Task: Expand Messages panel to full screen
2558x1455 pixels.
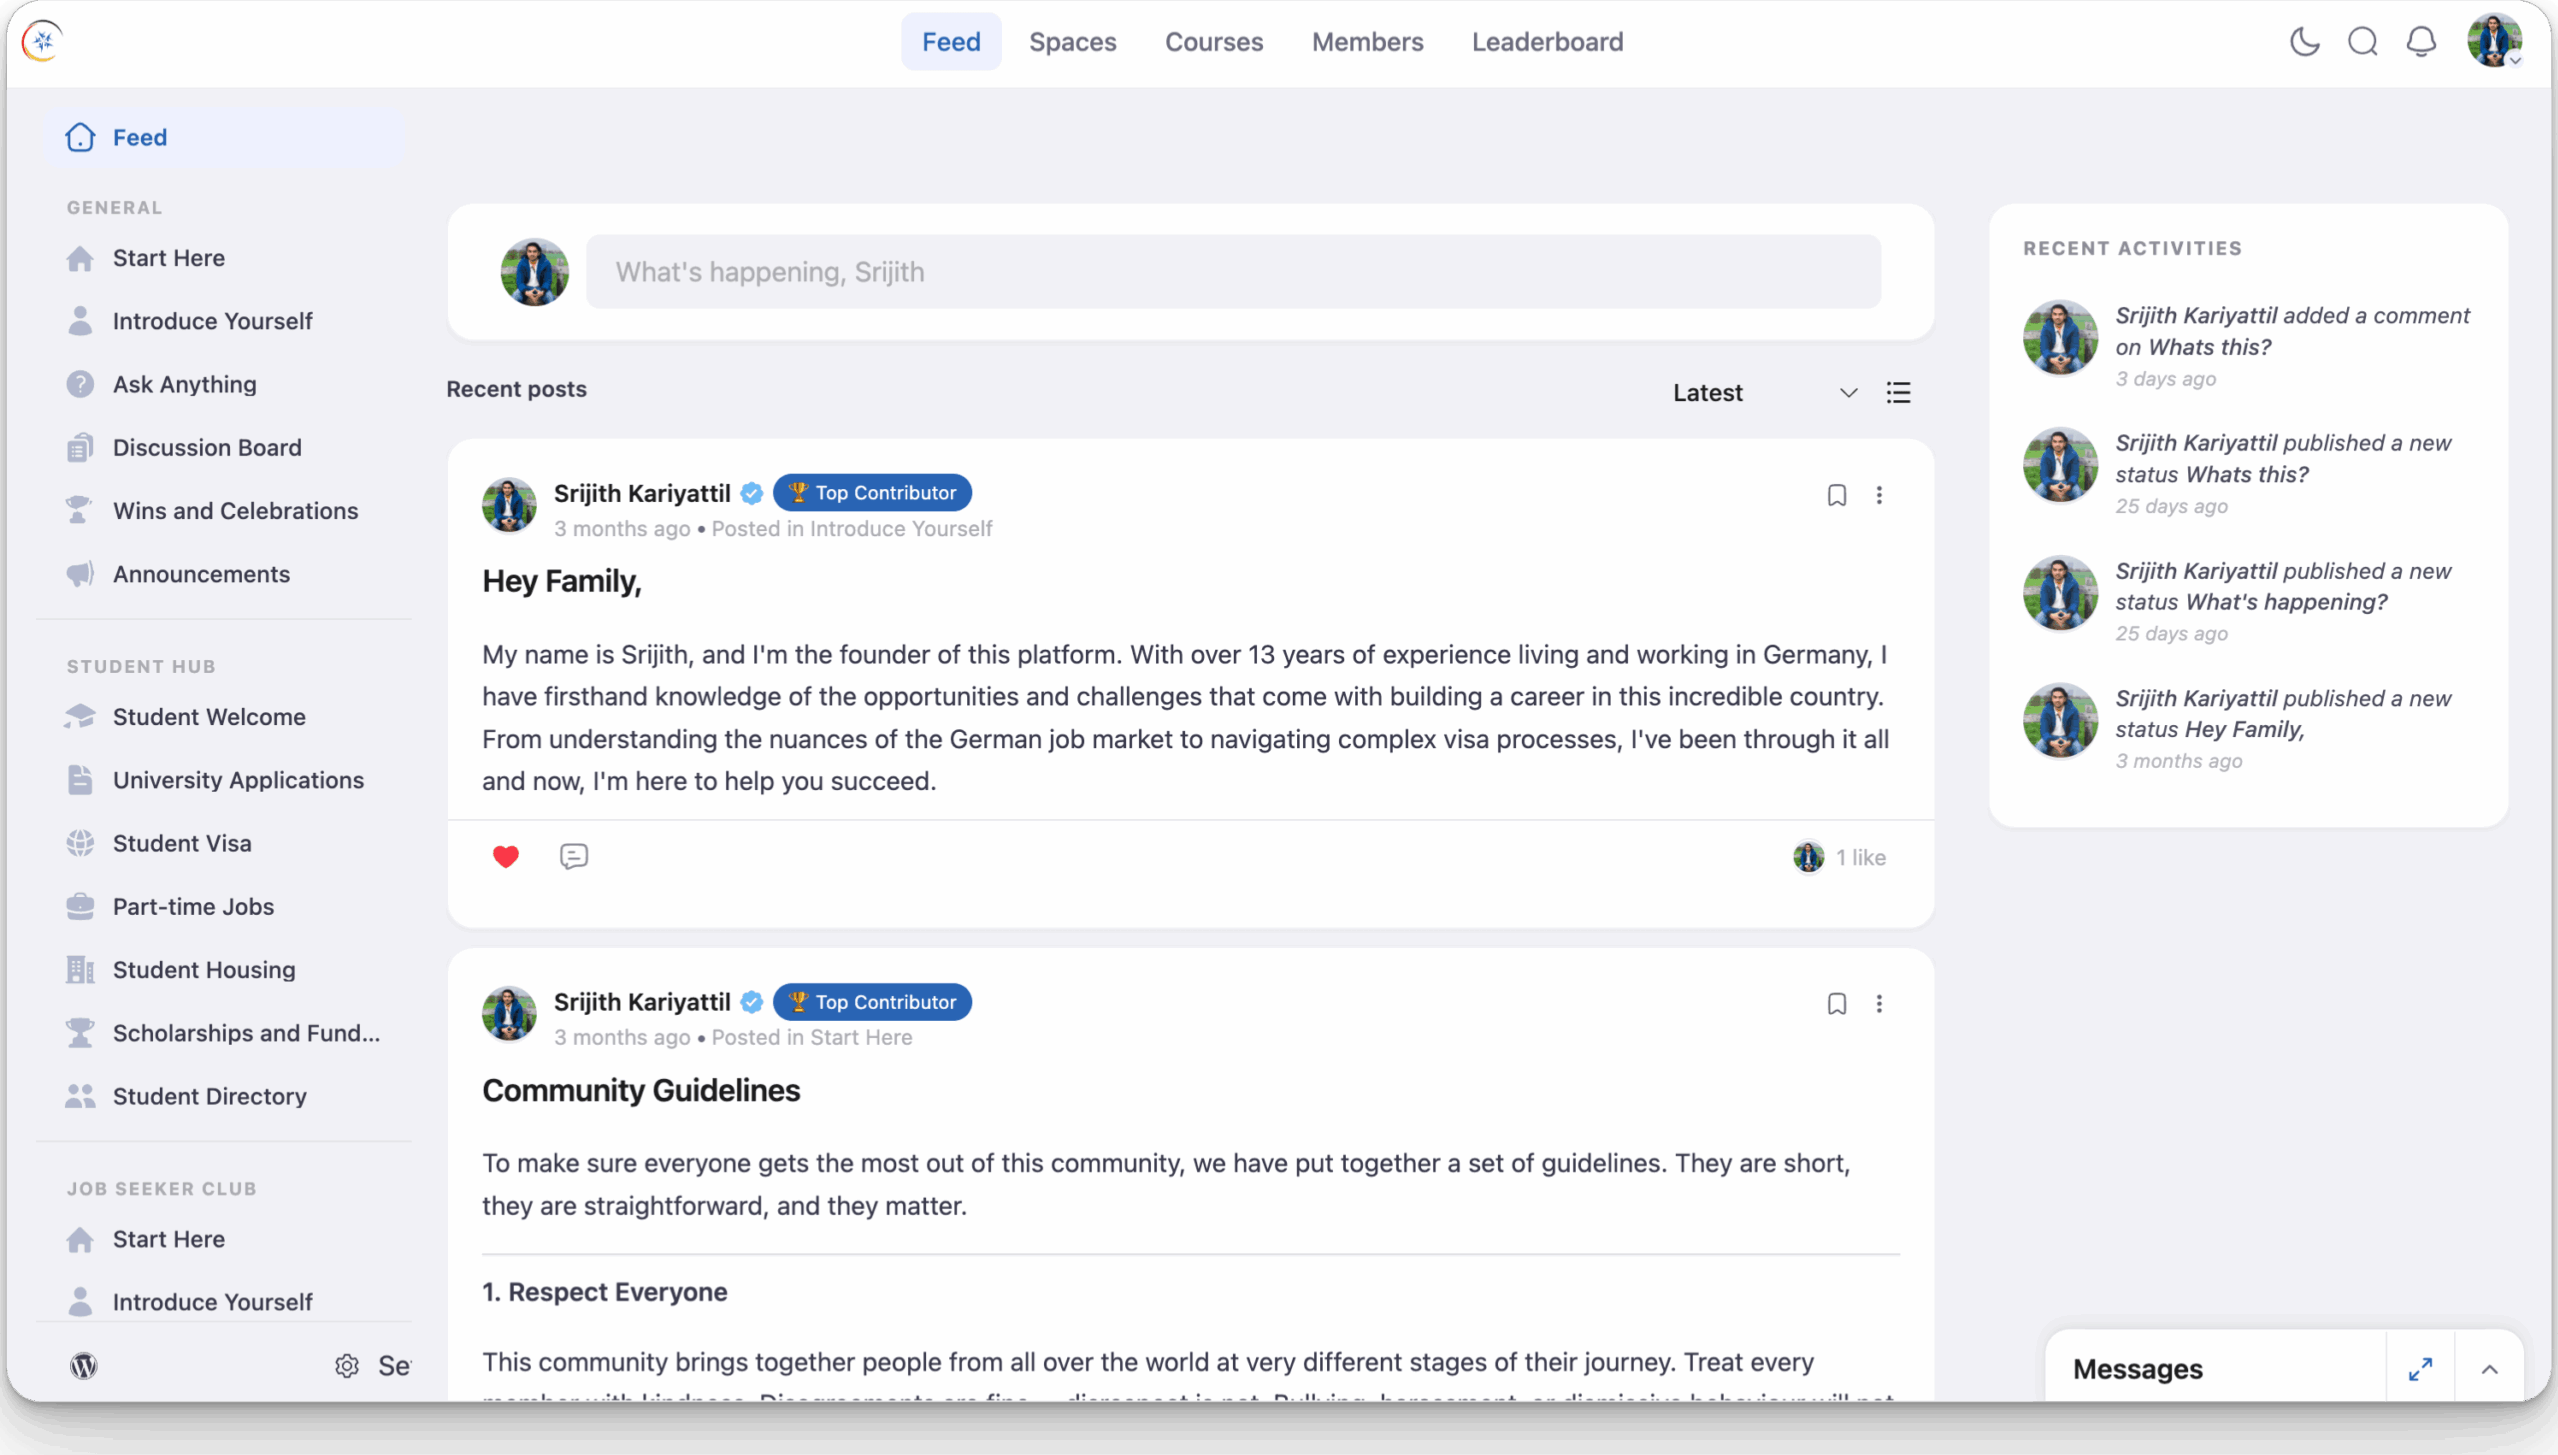Action: click(2420, 1369)
